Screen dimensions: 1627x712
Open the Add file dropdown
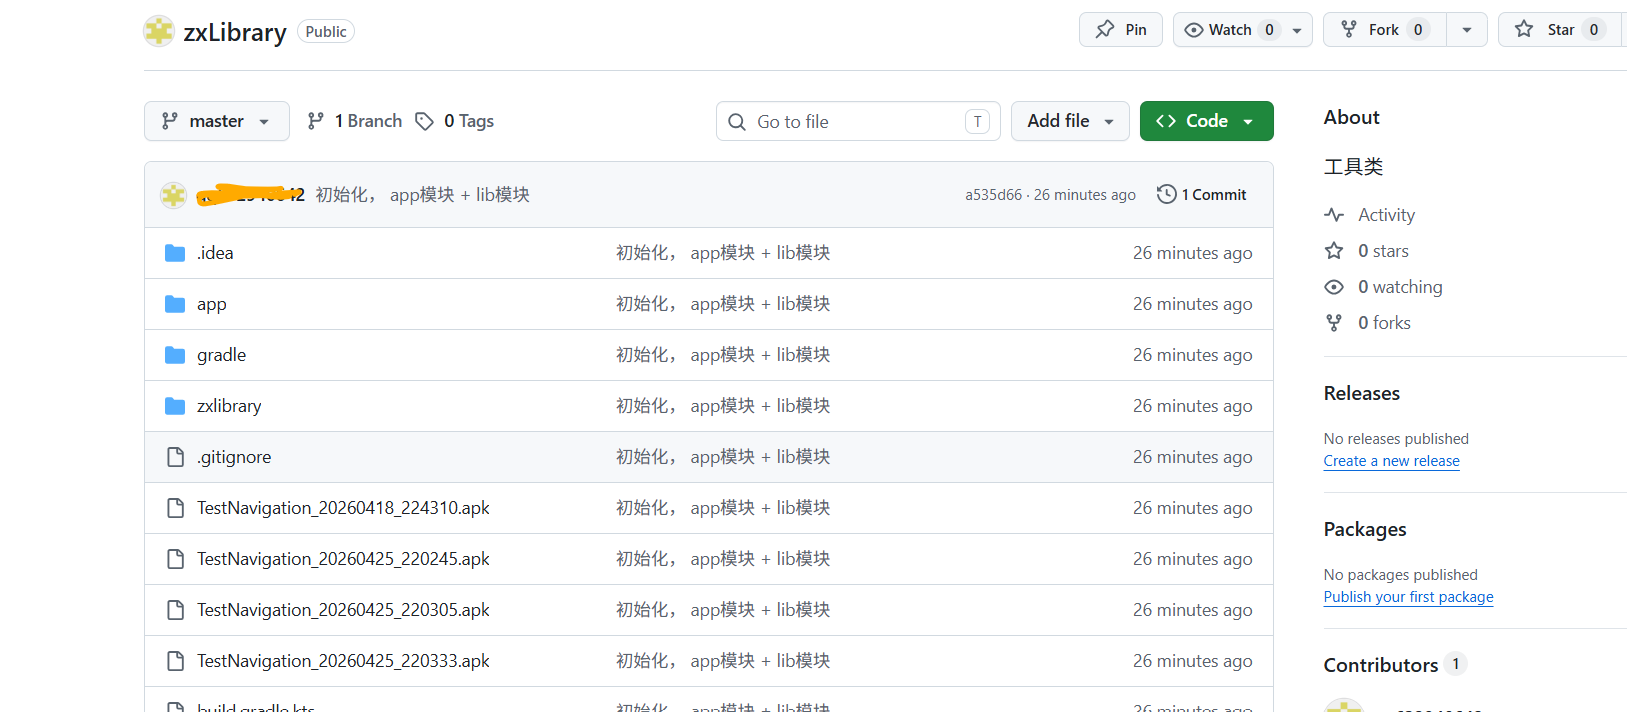coord(1070,121)
